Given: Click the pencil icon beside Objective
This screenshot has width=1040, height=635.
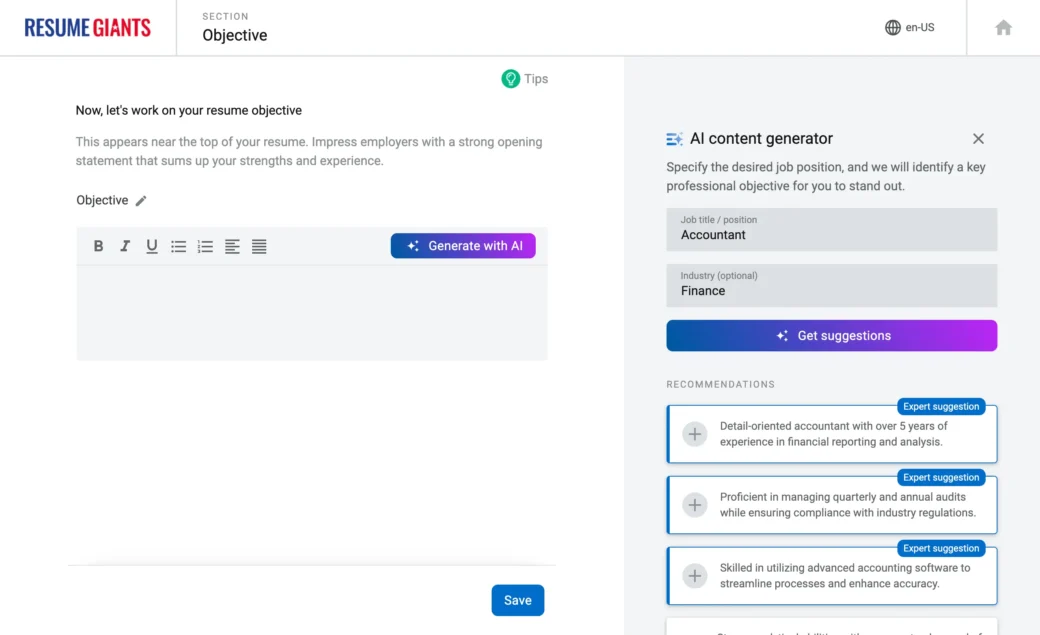Looking at the screenshot, I should 141,201.
